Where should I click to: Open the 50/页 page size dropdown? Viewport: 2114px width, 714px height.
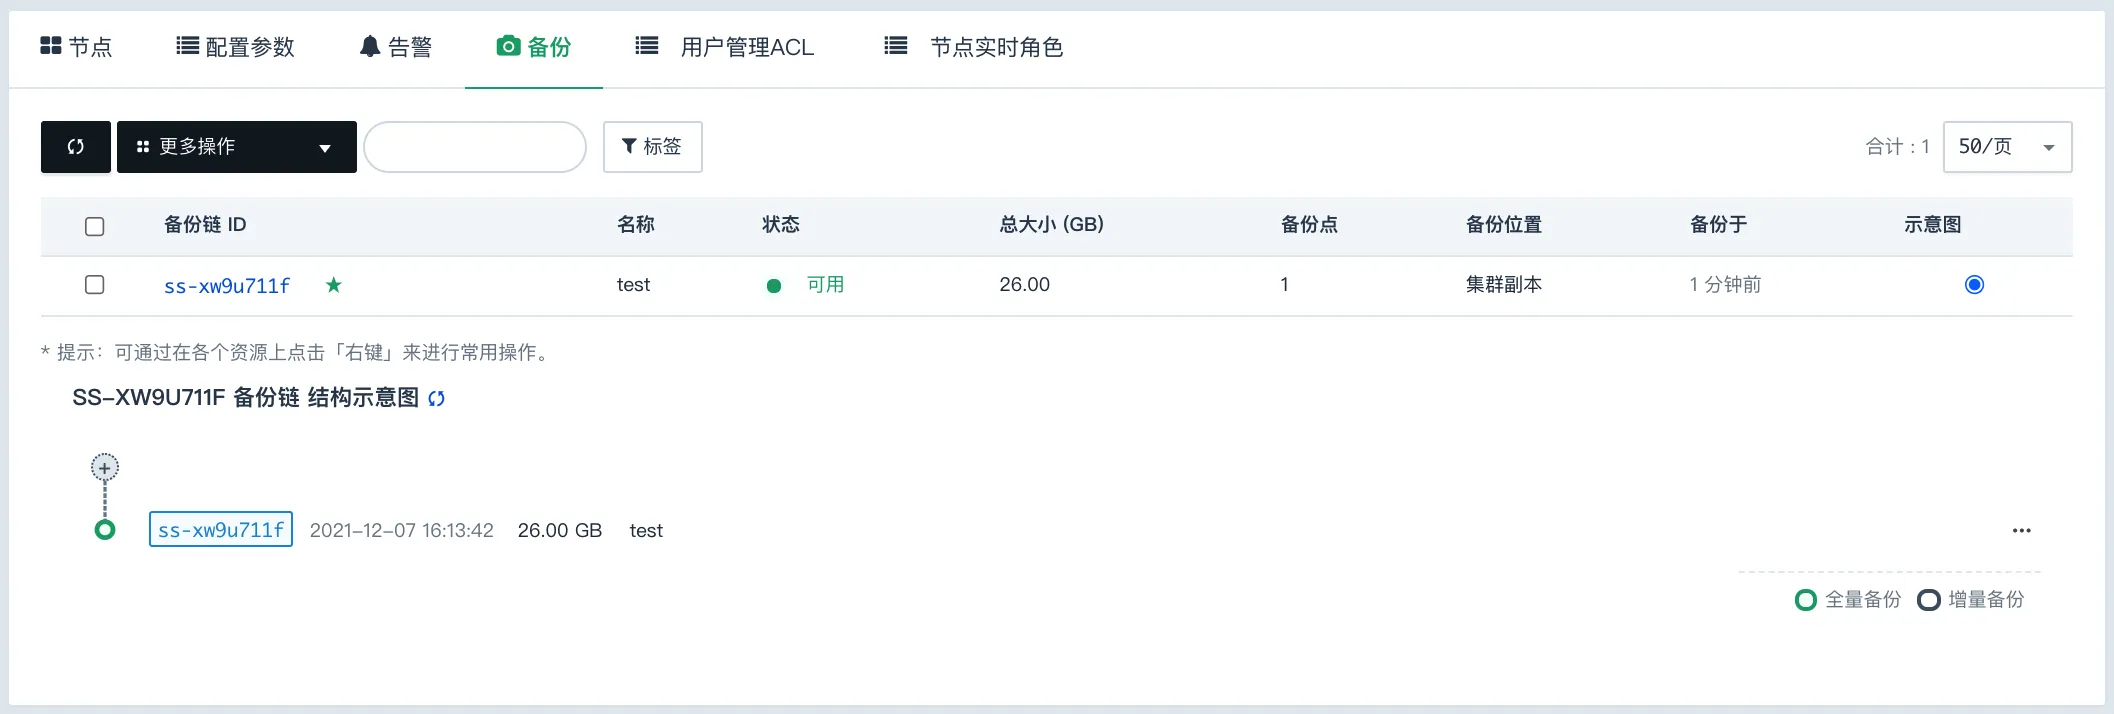(x=2006, y=146)
